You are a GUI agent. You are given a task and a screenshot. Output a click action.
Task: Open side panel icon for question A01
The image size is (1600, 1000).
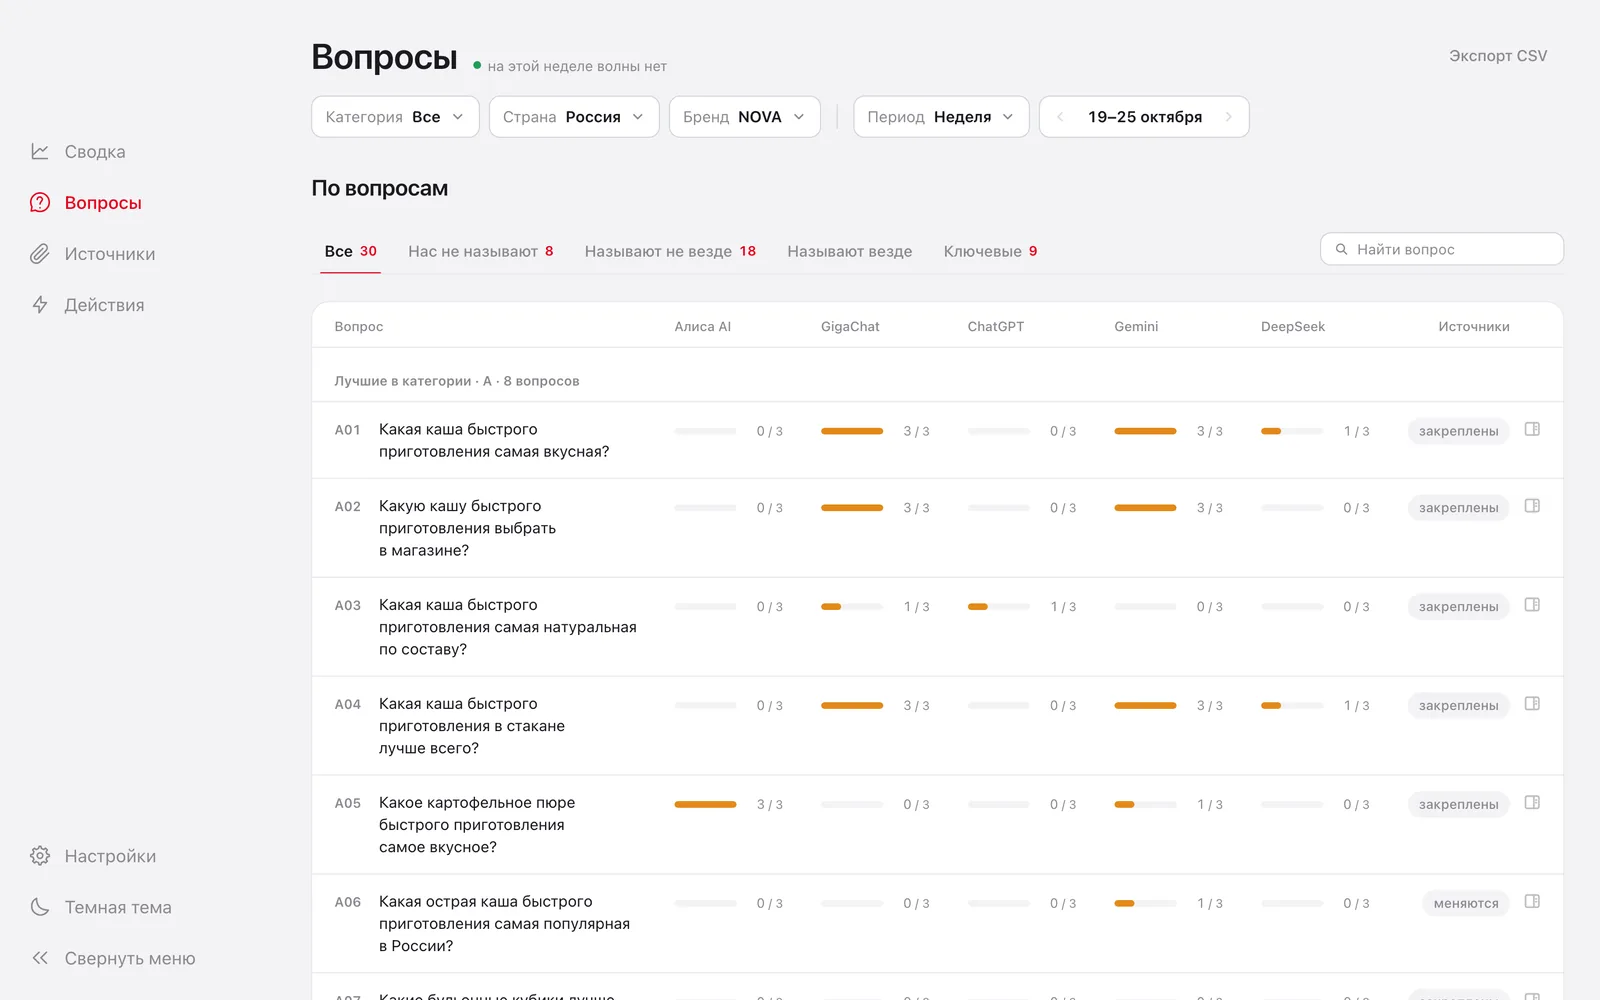tap(1532, 429)
